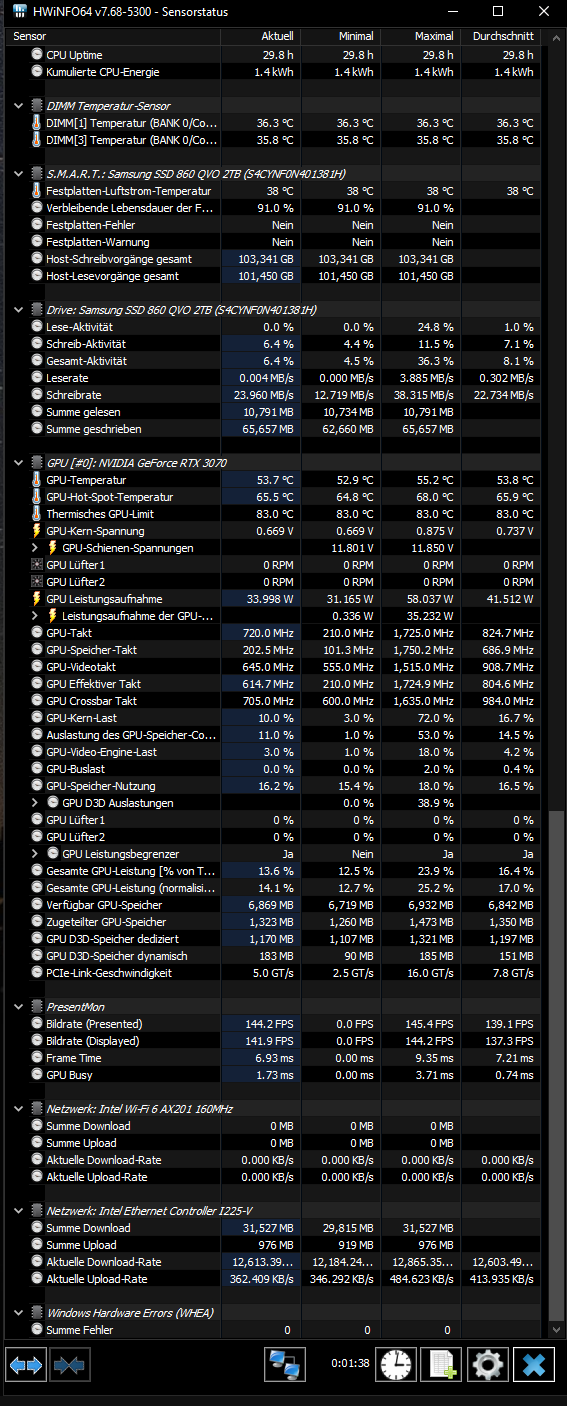The height and width of the screenshot is (1406, 567).
Task: Collapse the Windows Hardware Errors (WHEA) group
Action: click(19, 1313)
